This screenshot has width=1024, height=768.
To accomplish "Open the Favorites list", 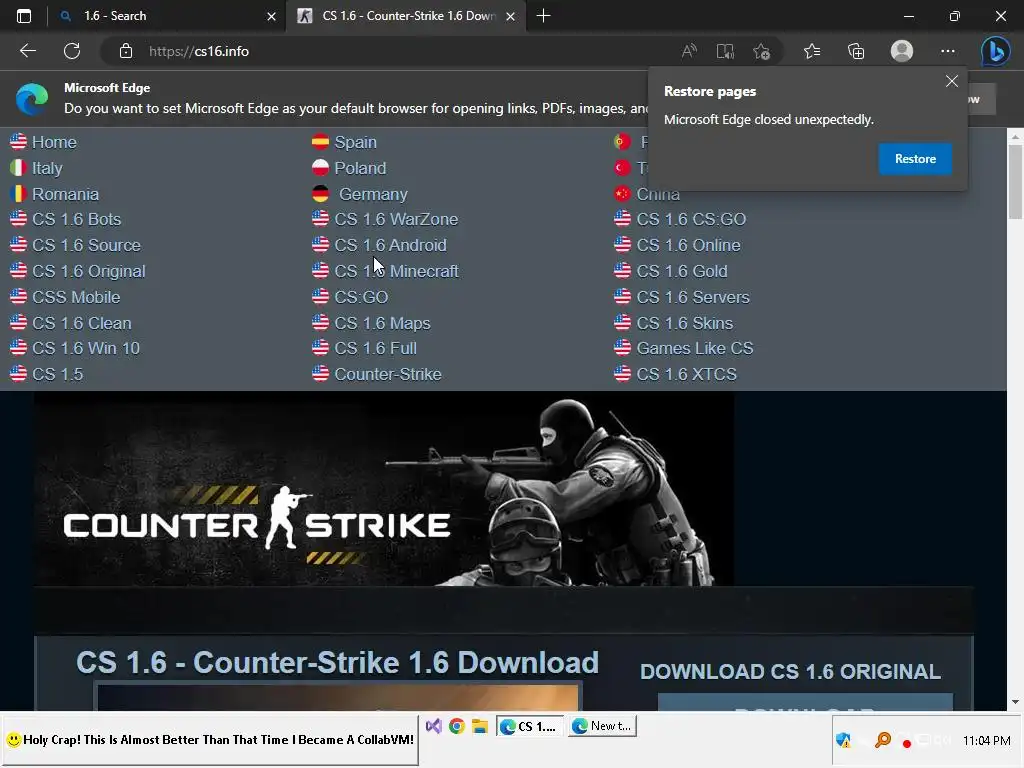I will (x=812, y=51).
